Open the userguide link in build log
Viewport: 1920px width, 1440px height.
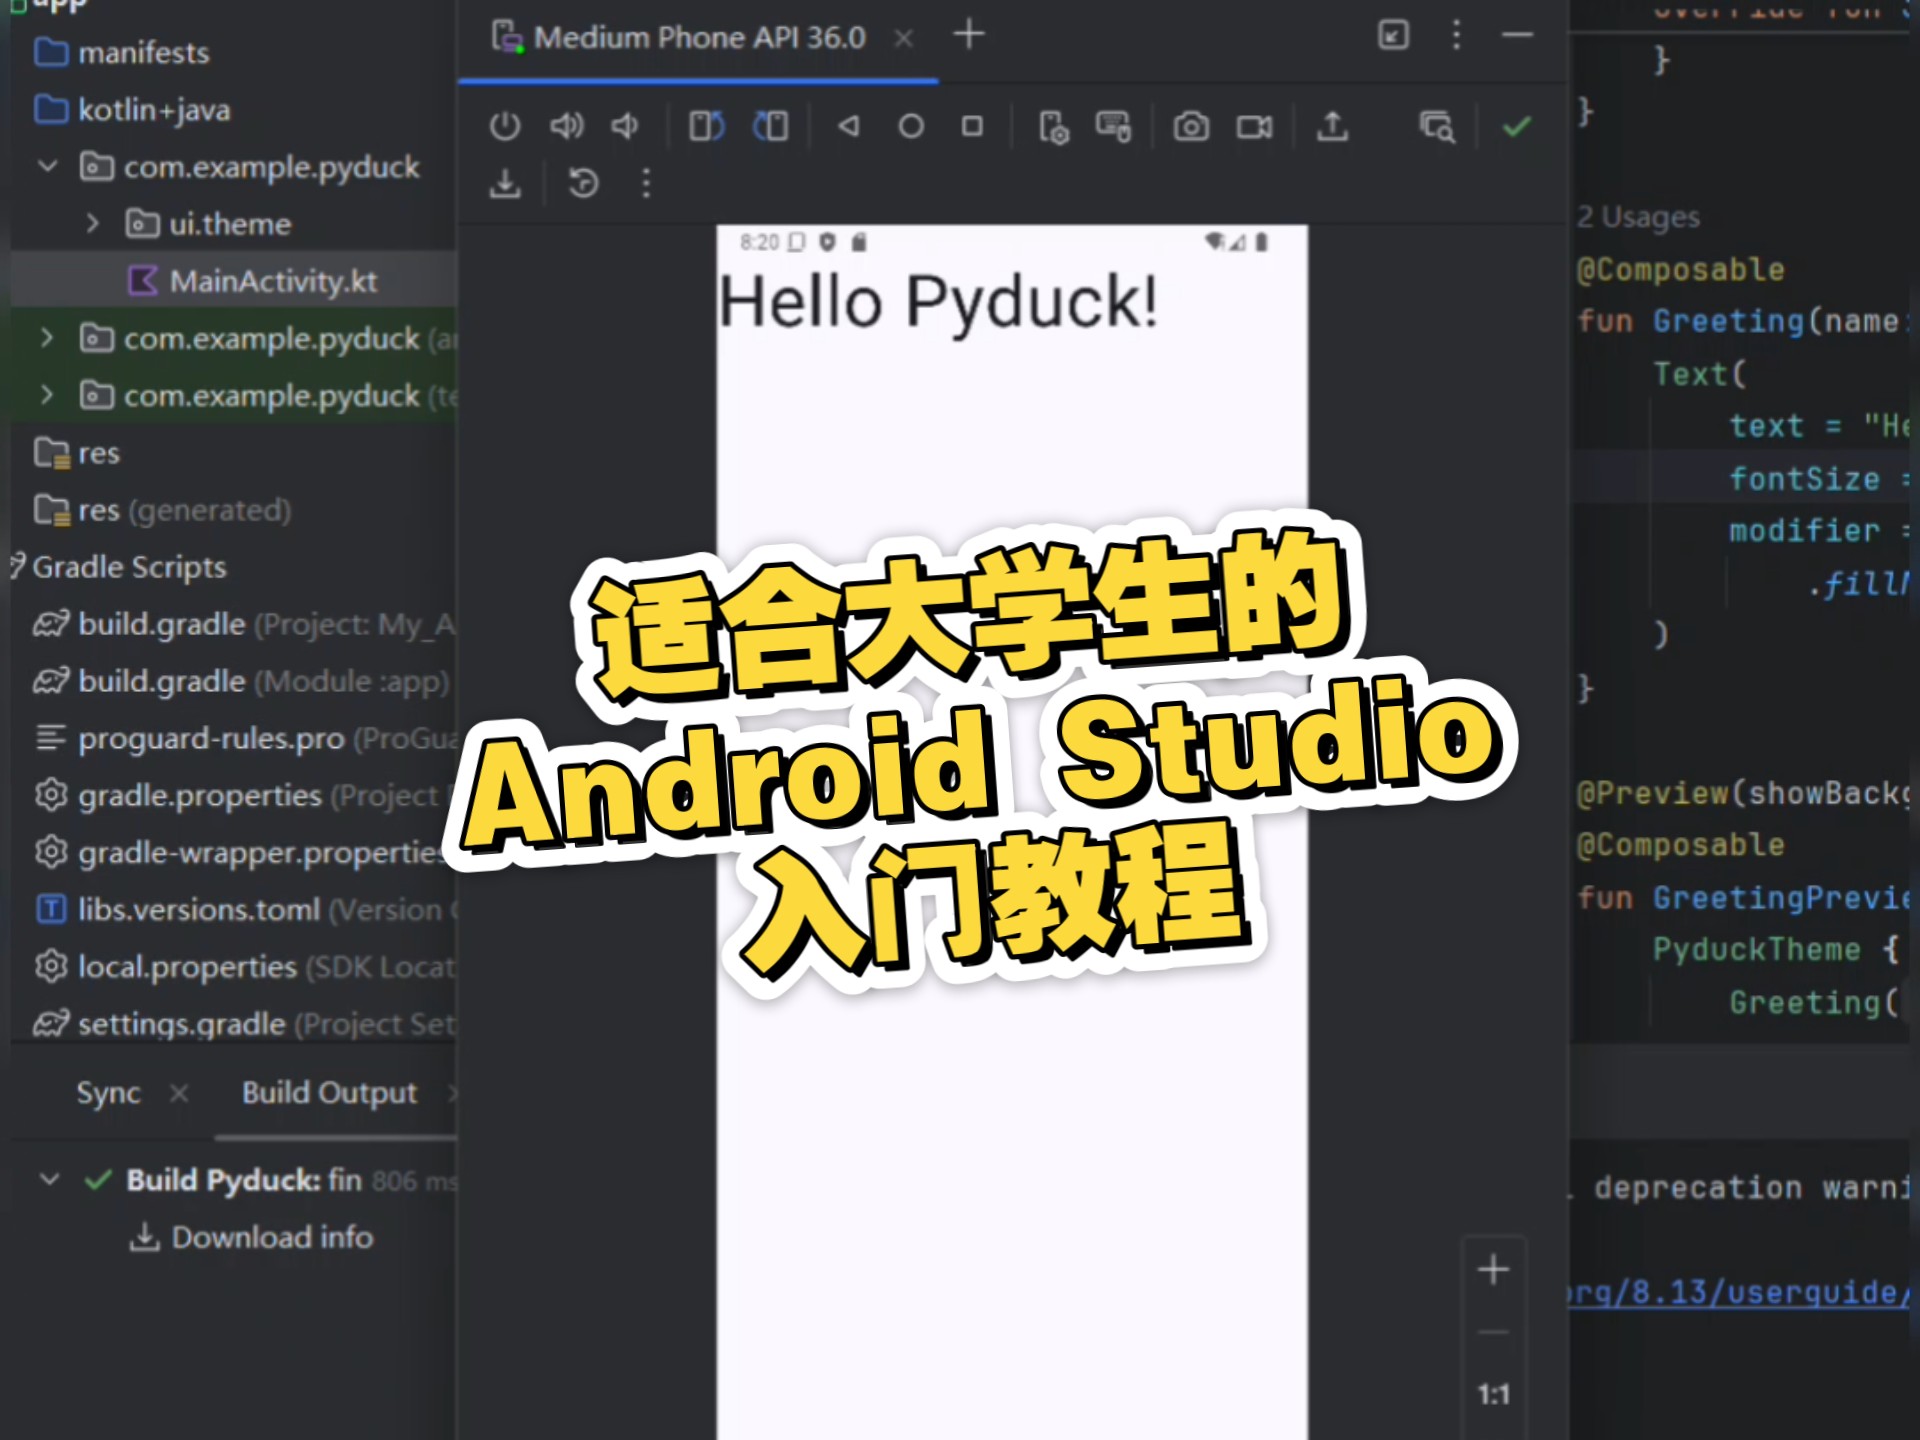tap(1738, 1292)
